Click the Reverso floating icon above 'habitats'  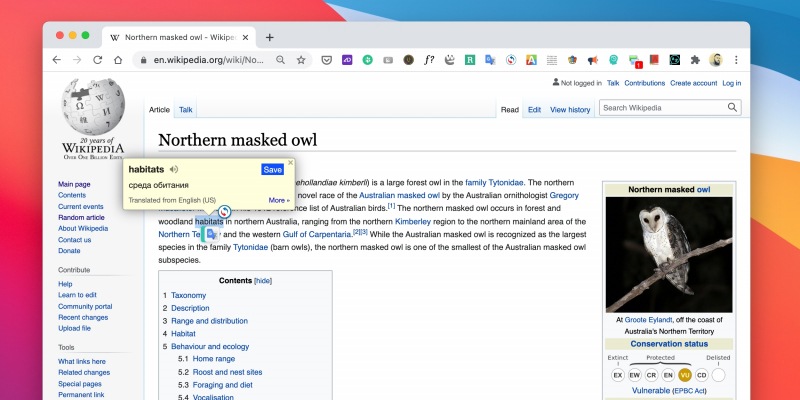[224, 211]
